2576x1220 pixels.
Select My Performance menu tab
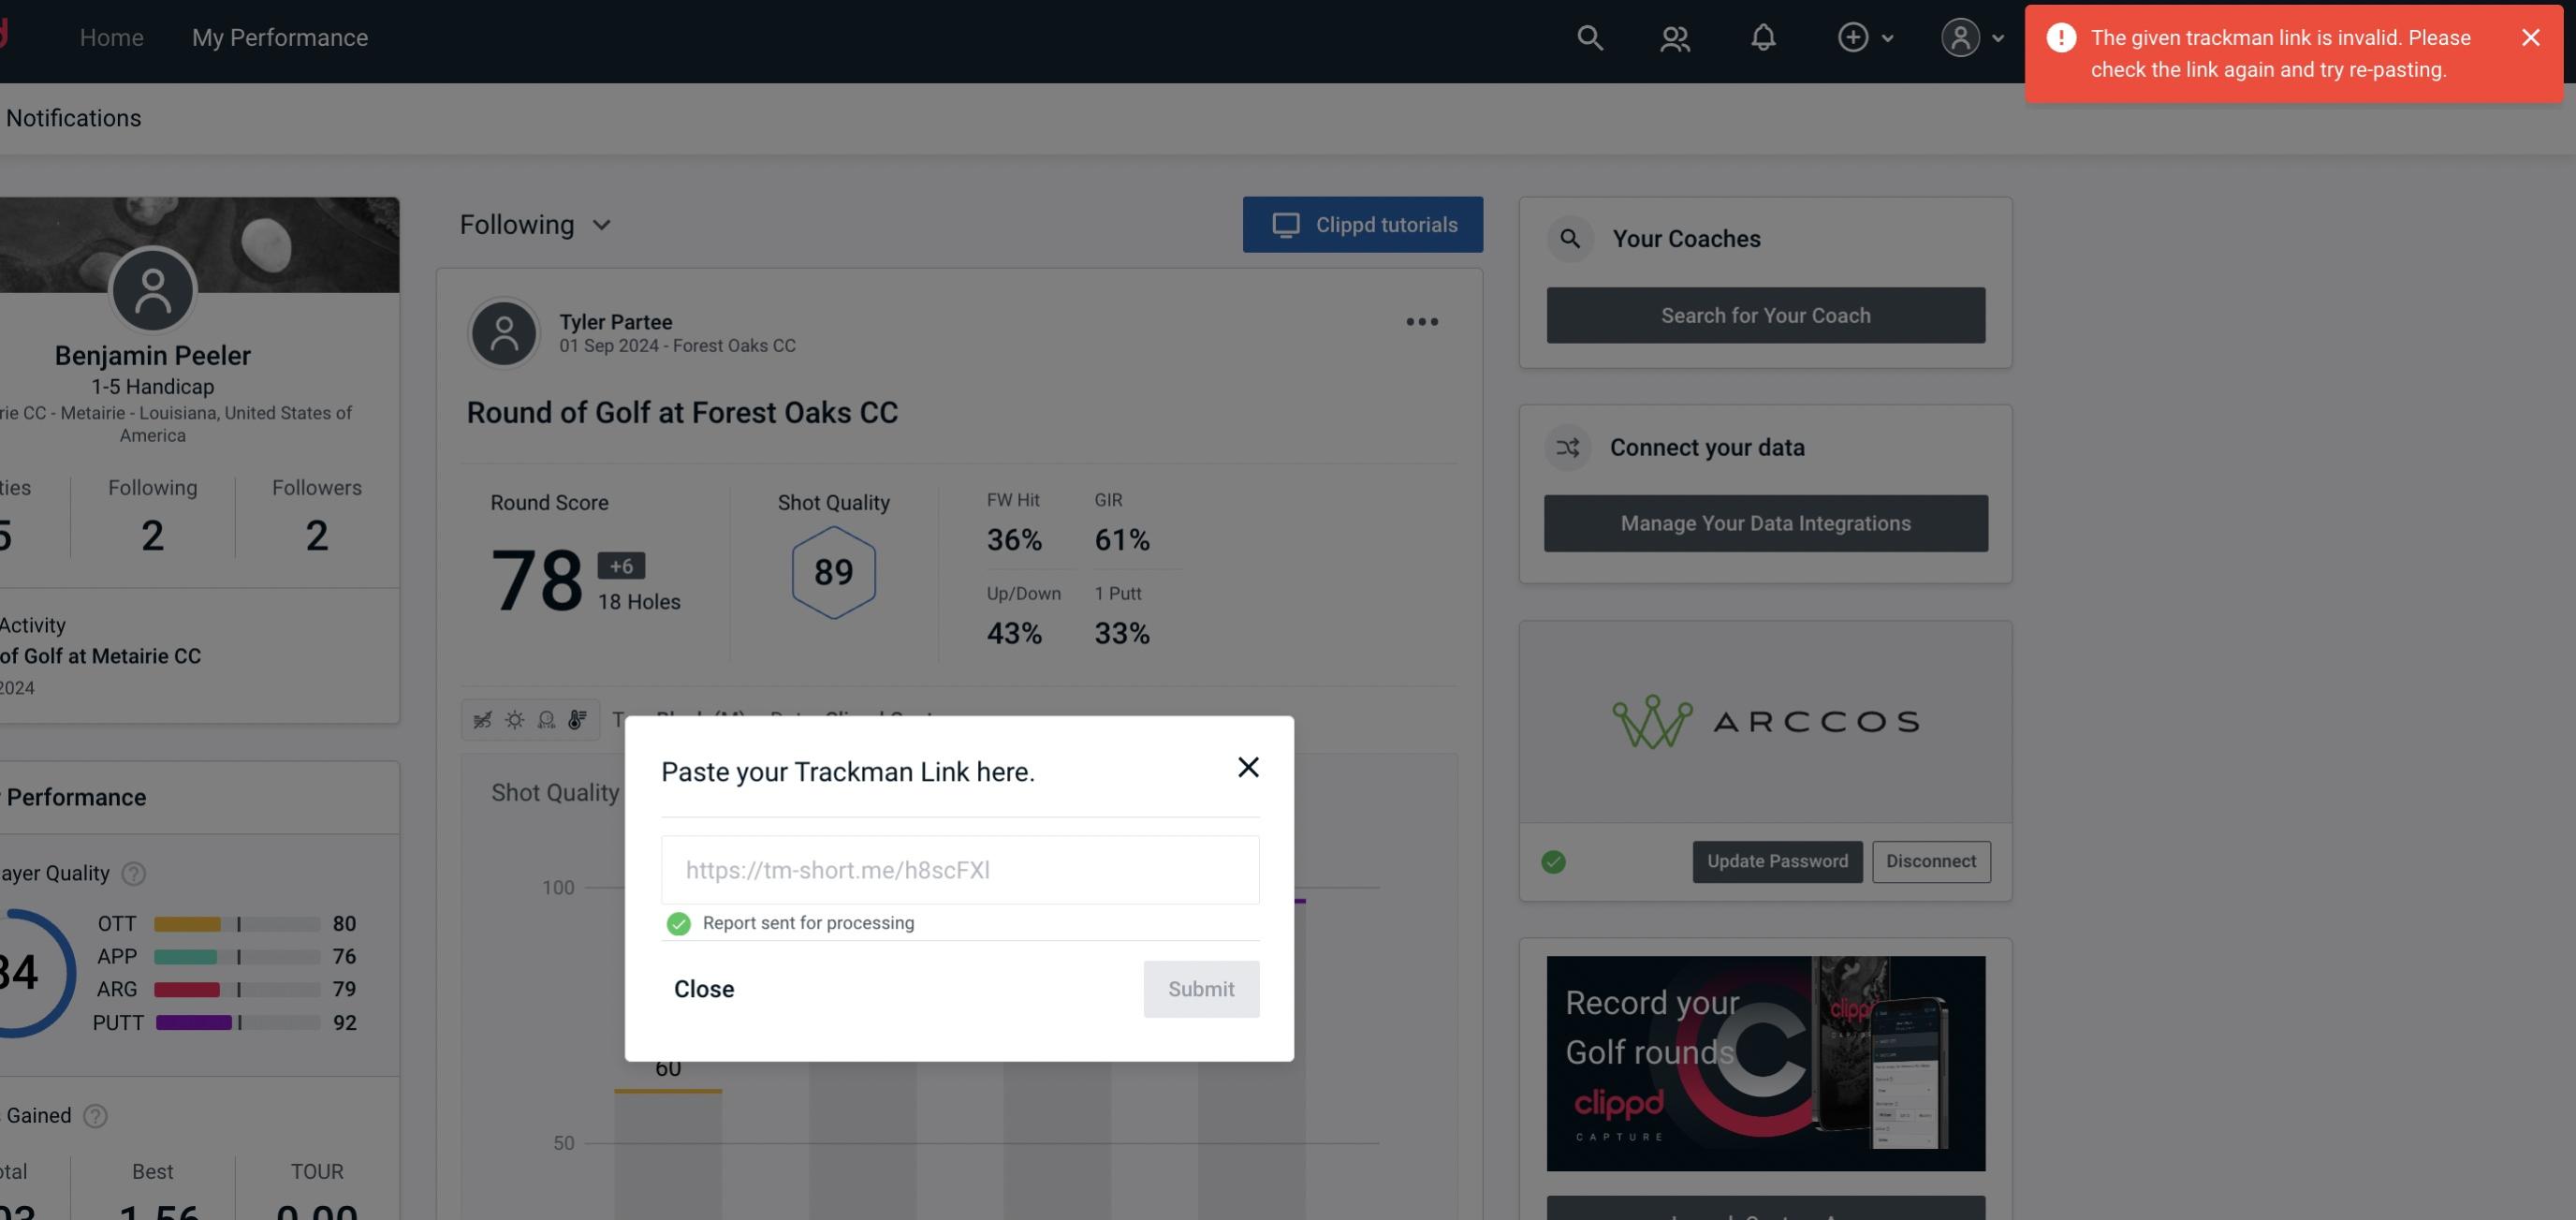tap(279, 35)
